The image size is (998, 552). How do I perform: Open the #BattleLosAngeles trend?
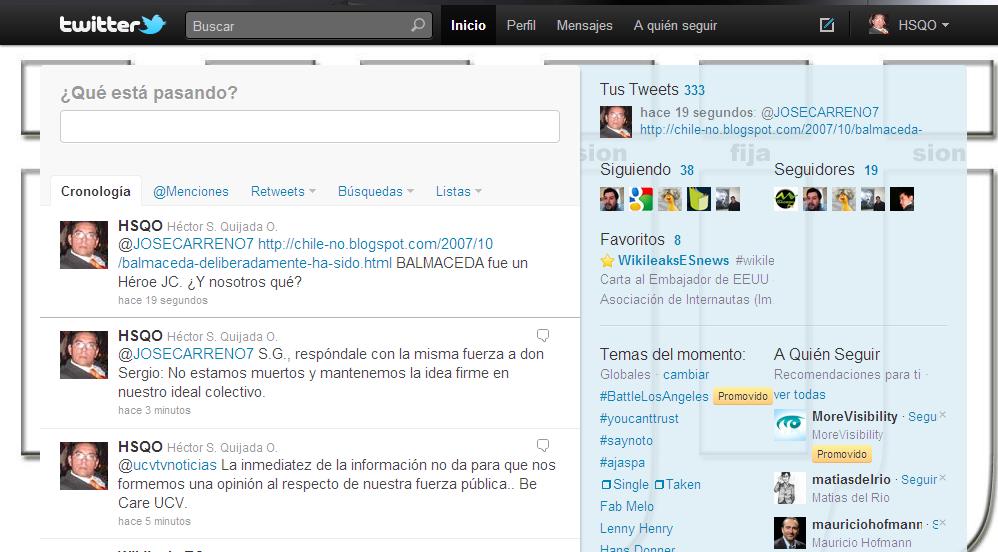[654, 397]
